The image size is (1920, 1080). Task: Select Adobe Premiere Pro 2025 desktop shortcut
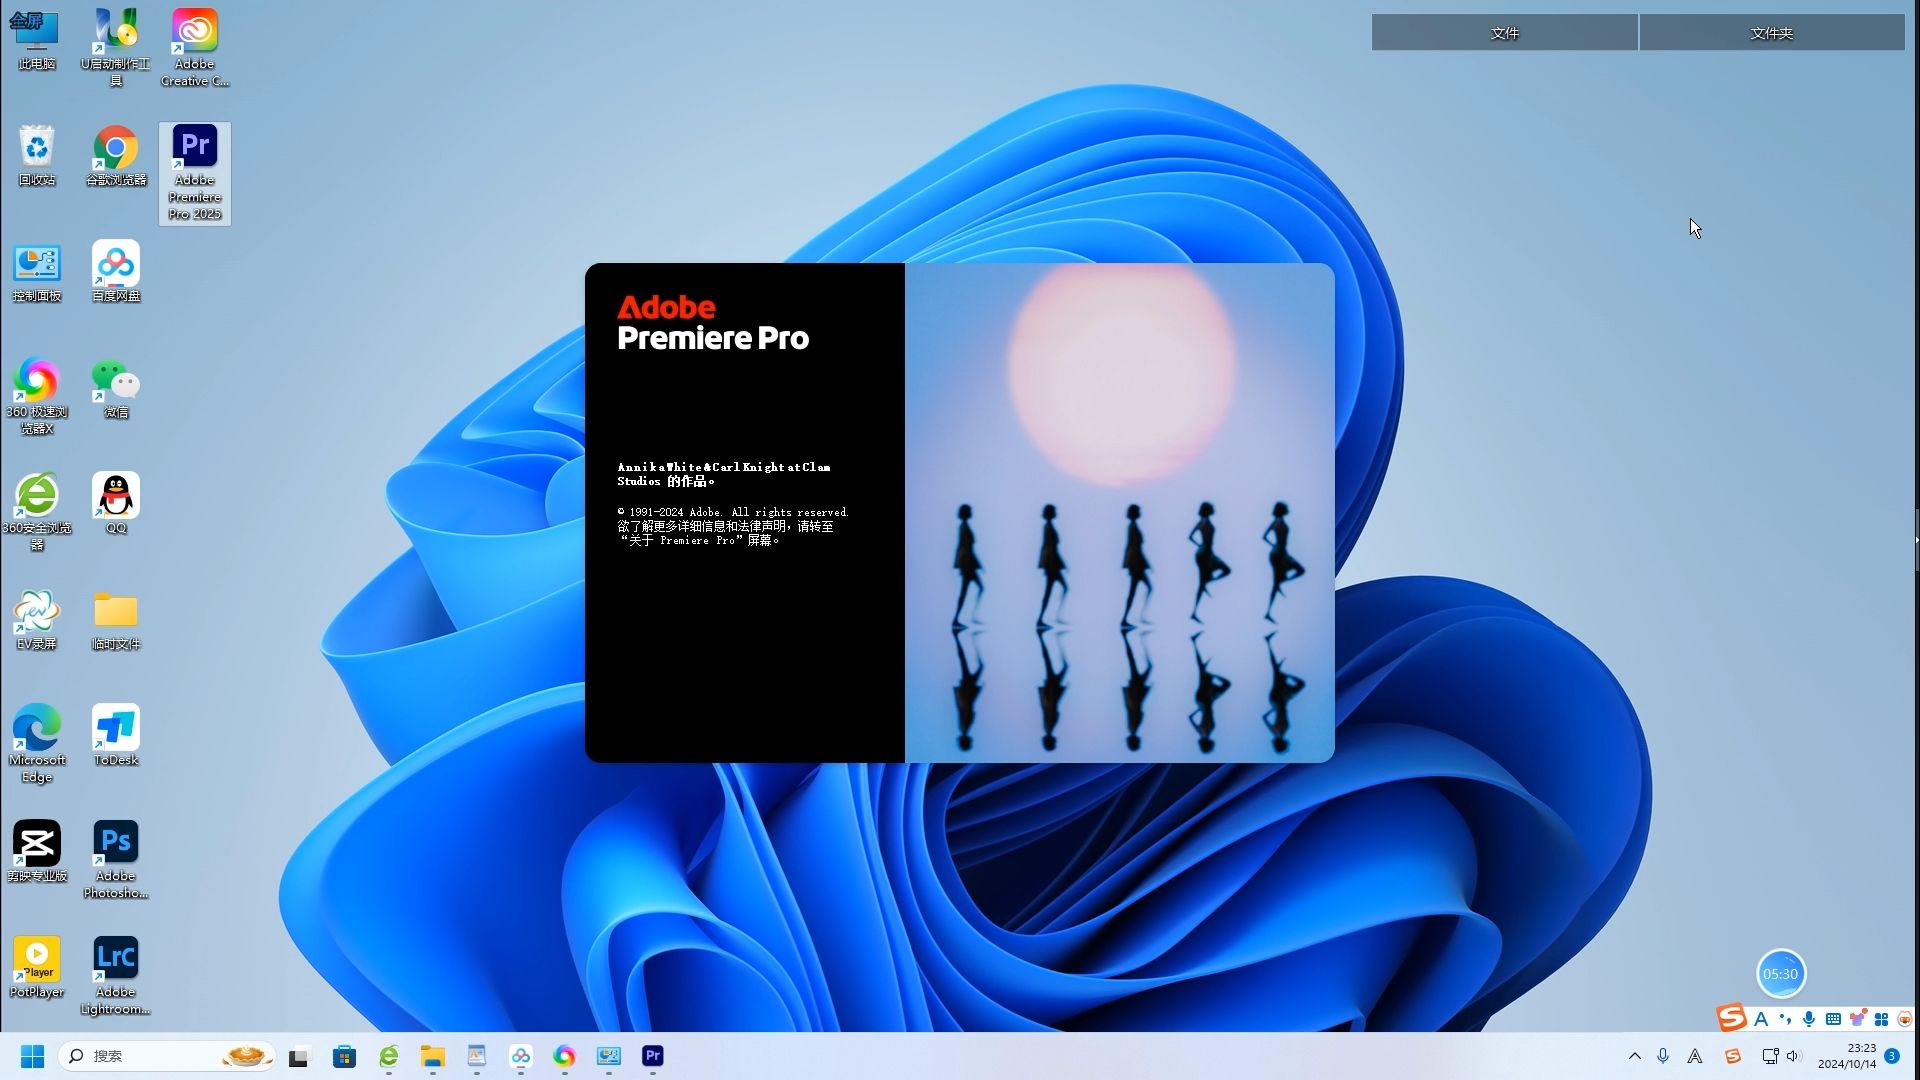click(195, 173)
